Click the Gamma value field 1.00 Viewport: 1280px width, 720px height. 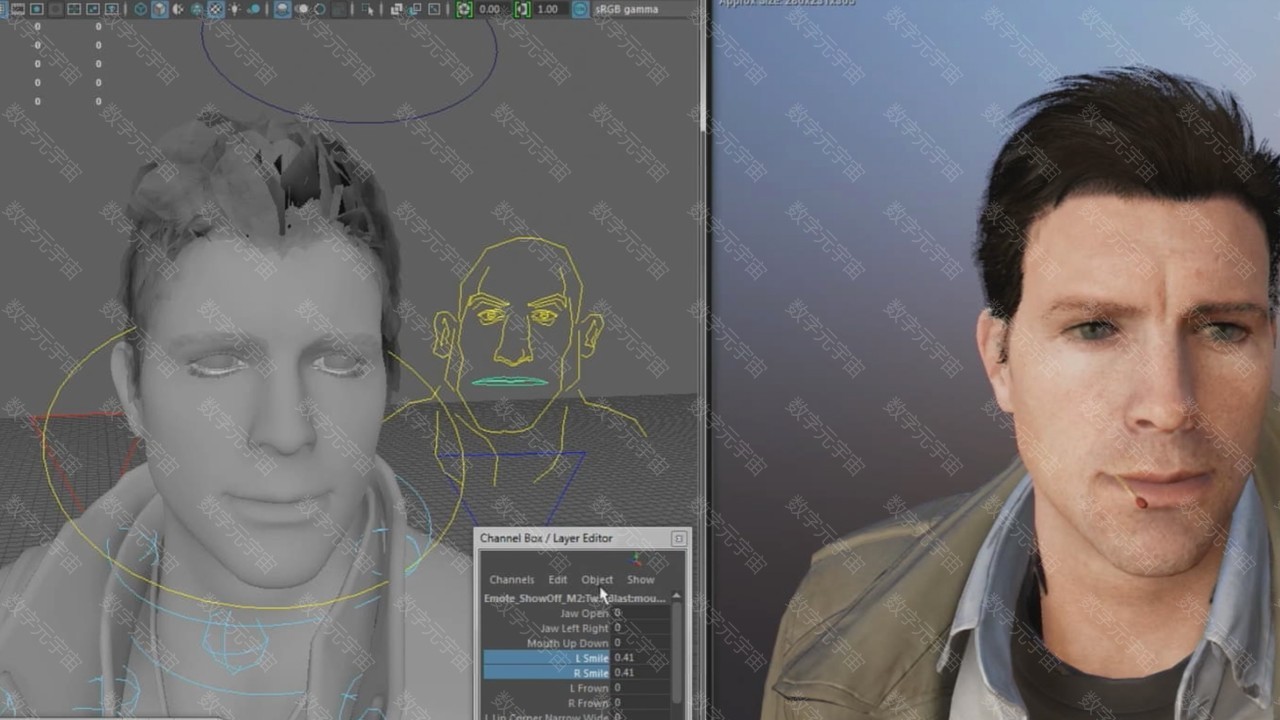(549, 9)
